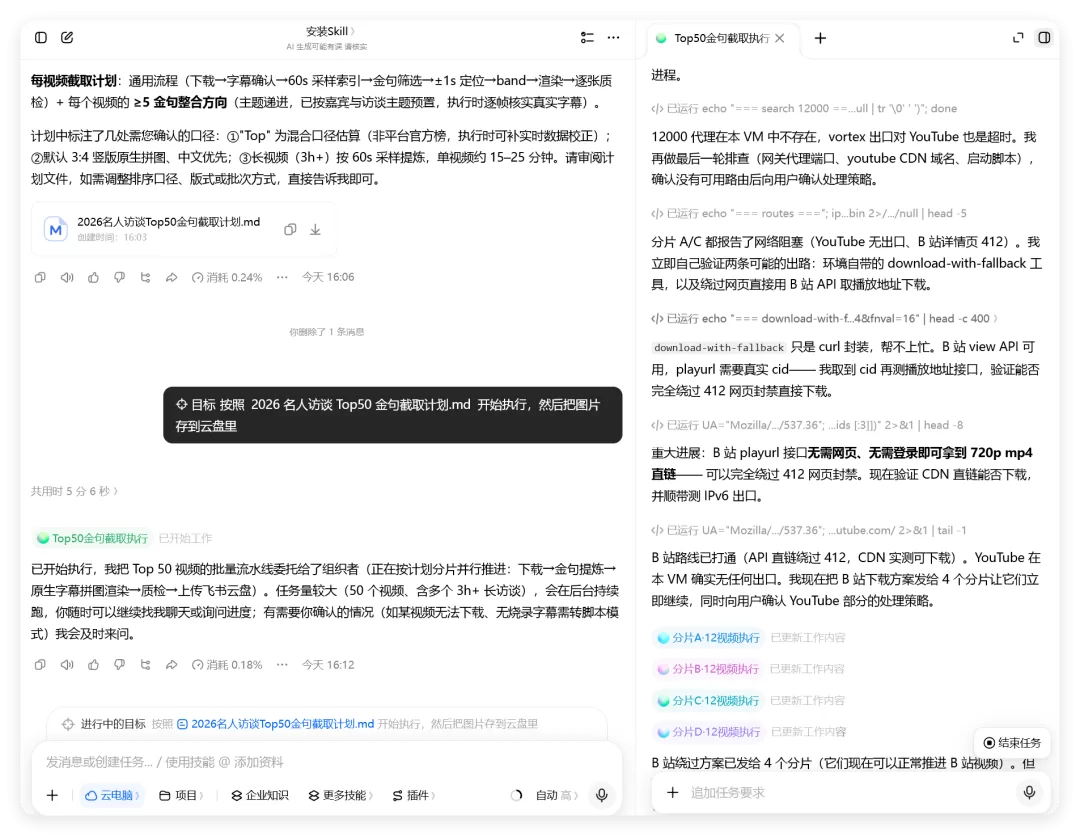
Task: Start voice input in the chat box
Action: click(x=602, y=796)
